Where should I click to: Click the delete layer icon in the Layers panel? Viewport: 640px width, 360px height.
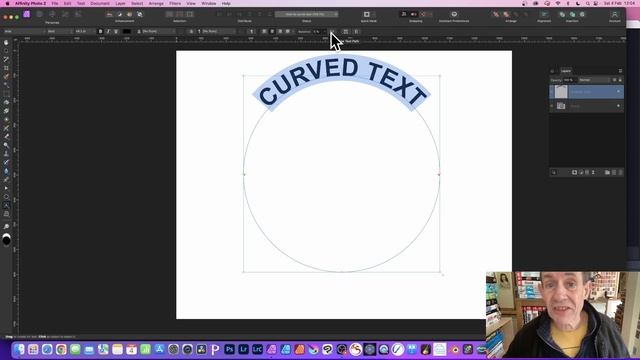click(620, 172)
